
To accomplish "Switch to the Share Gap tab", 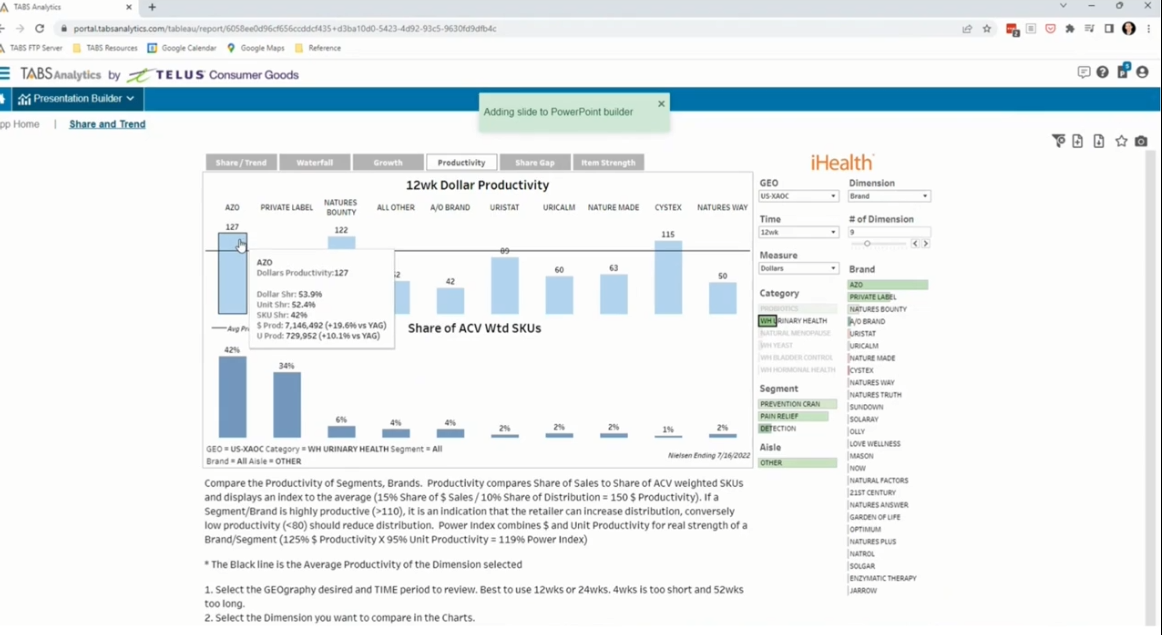I will (x=534, y=162).
